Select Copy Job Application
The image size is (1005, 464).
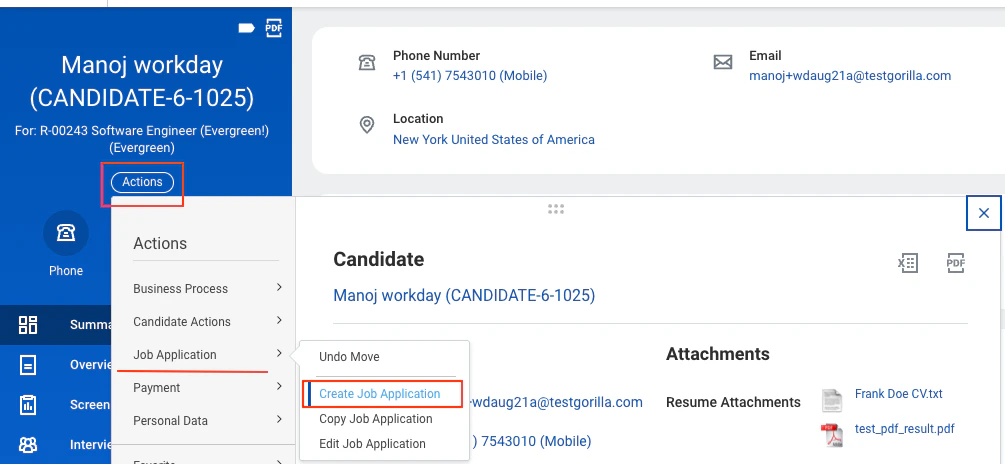point(376,419)
